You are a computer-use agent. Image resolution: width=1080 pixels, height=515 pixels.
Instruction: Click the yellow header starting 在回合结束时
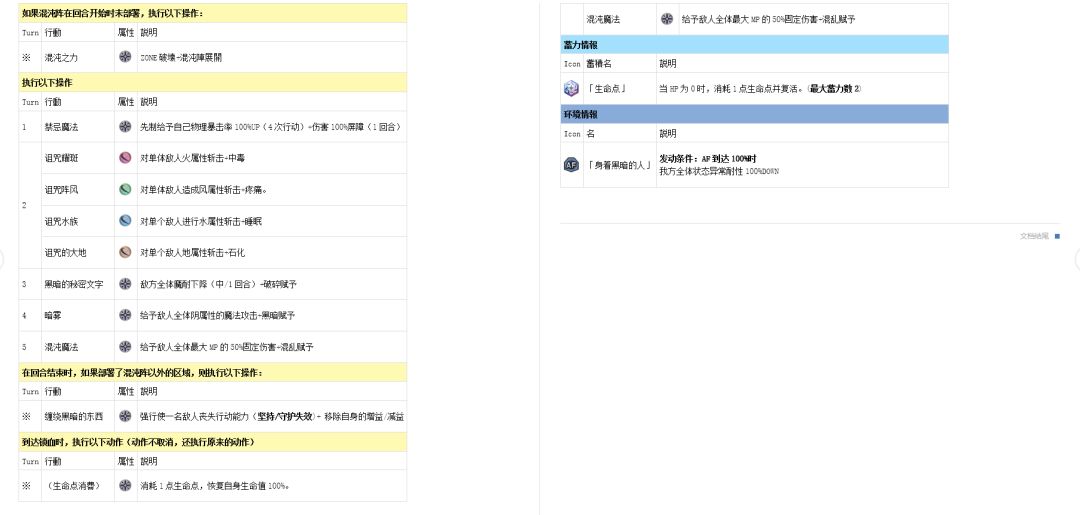212,372
